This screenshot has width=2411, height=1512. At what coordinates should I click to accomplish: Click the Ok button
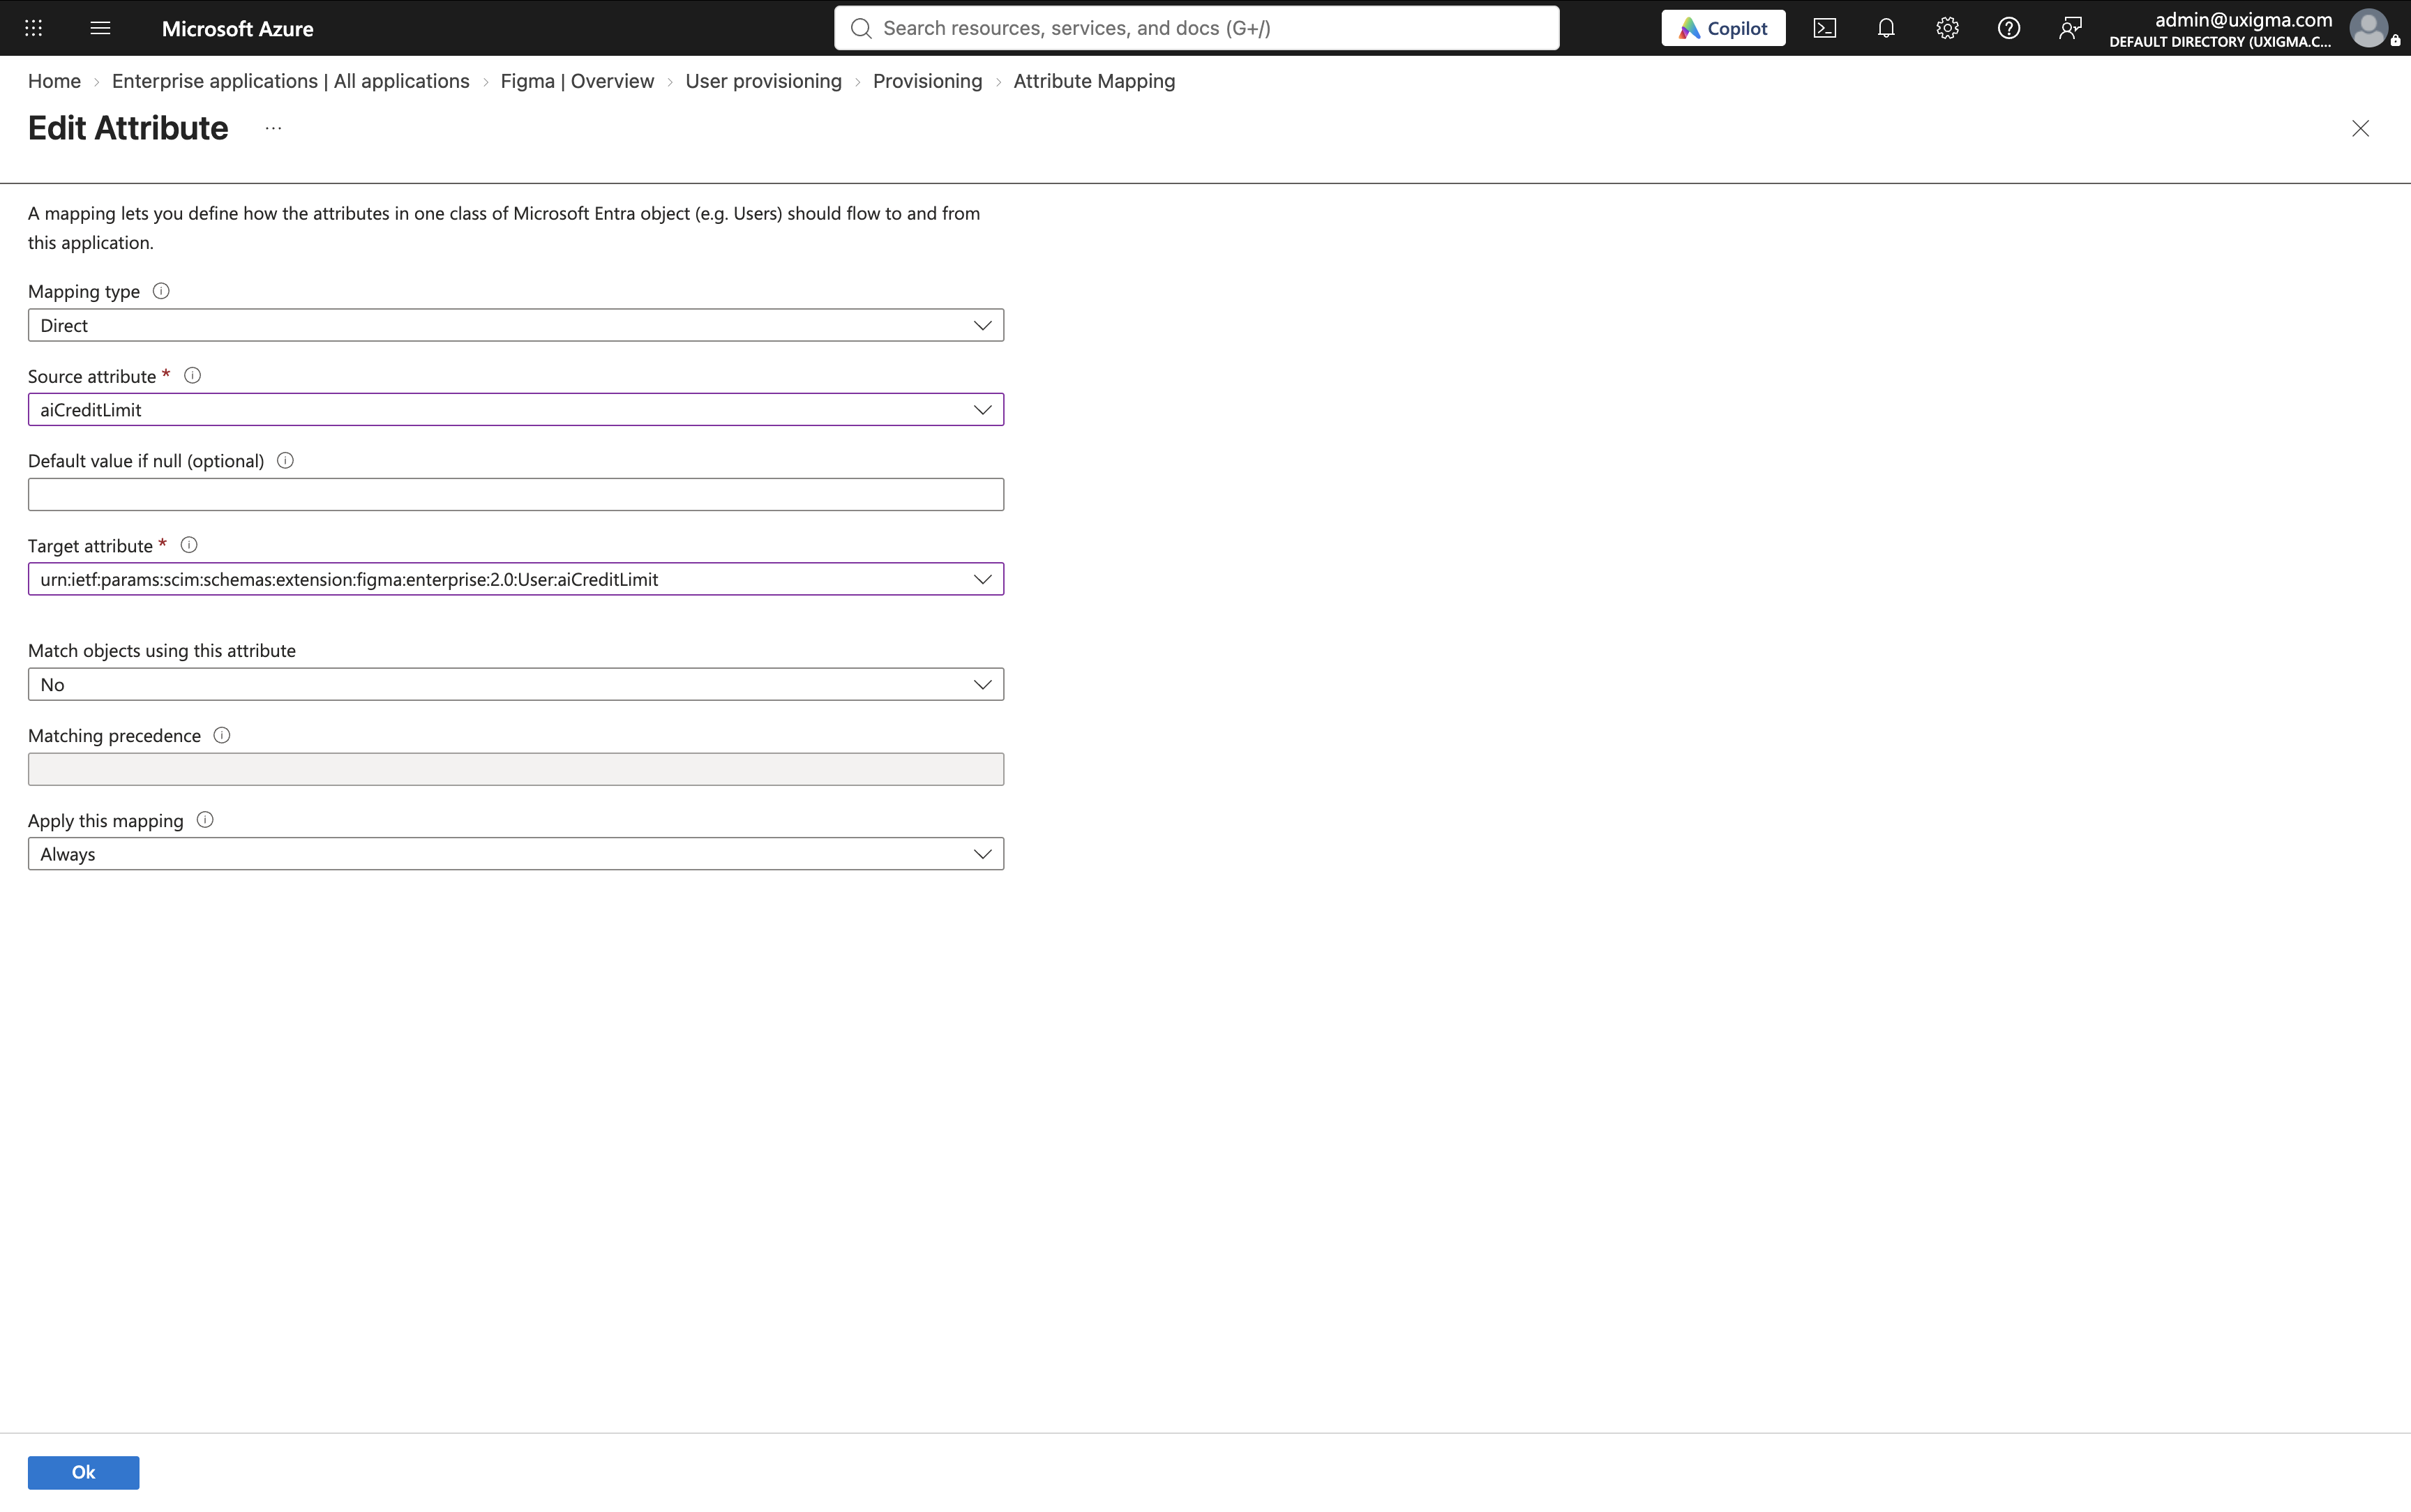pos(83,1472)
